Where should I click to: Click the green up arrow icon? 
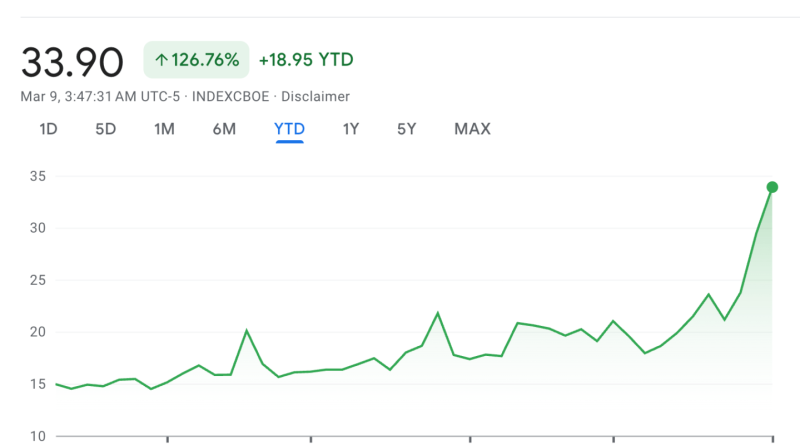(161, 60)
